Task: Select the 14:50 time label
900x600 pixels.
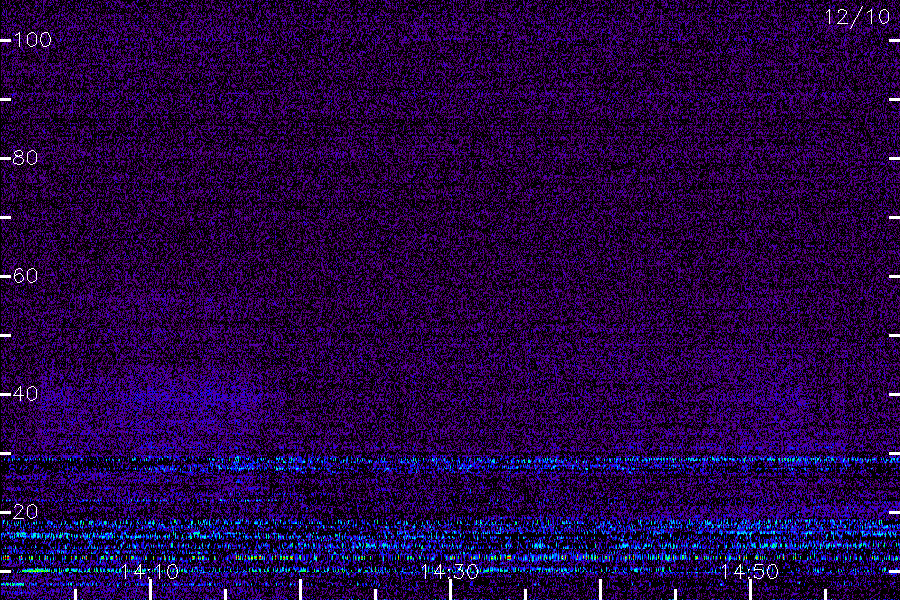Action: click(x=750, y=572)
